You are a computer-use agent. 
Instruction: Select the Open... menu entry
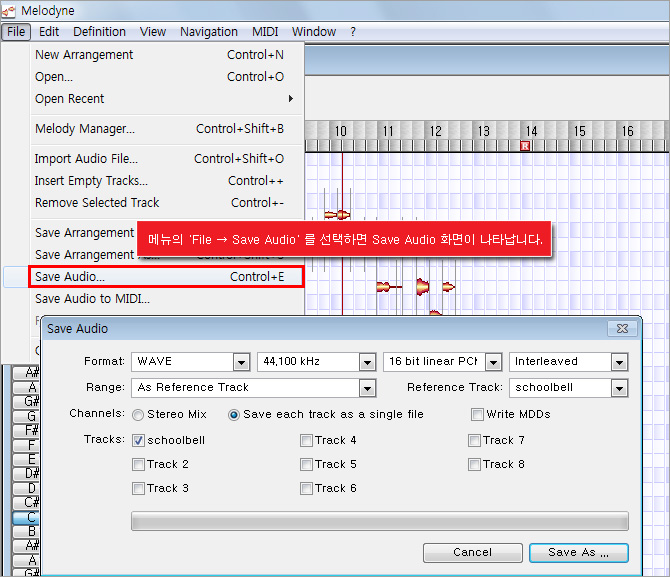click(159, 77)
